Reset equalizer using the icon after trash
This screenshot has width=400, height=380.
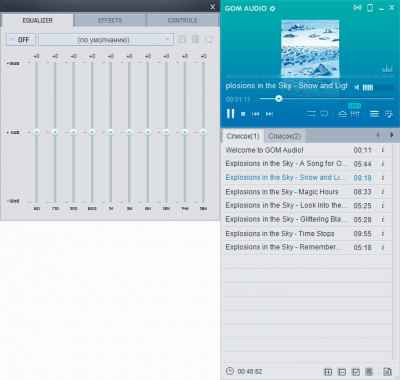[x=209, y=40]
